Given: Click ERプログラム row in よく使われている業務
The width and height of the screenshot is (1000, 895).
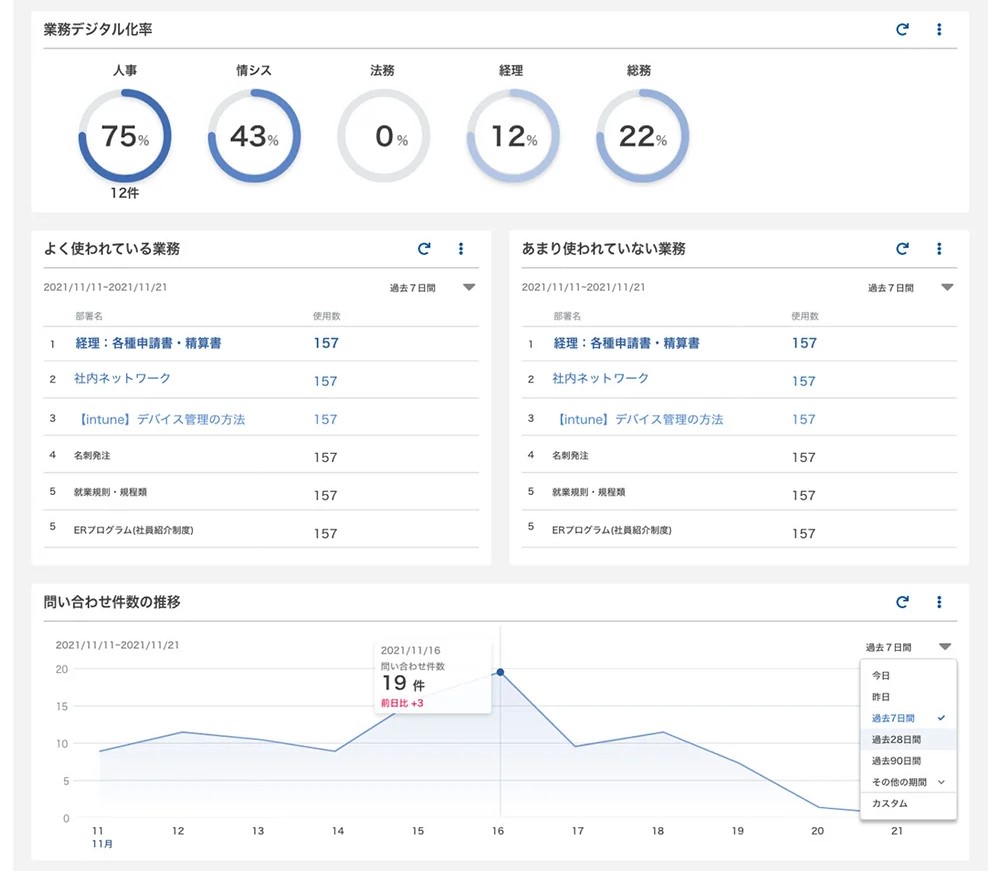Looking at the screenshot, I should coord(261,529).
